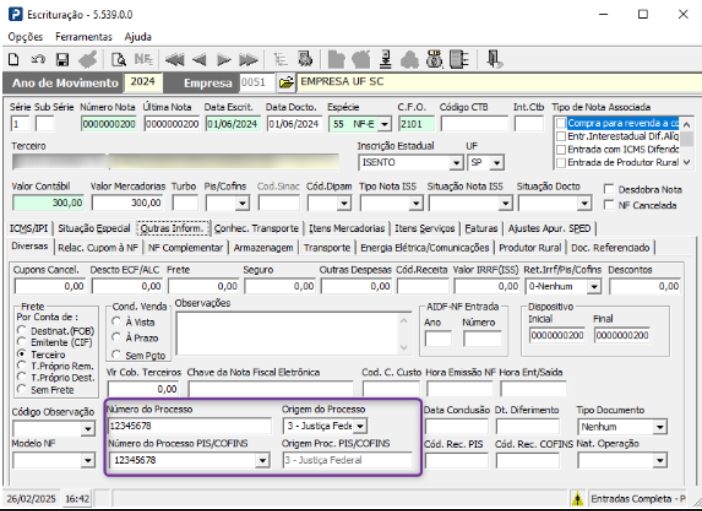Image resolution: width=702 pixels, height=511 pixels.
Task: Expand the Origem do Processo dropdown
Action: click(360, 427)
